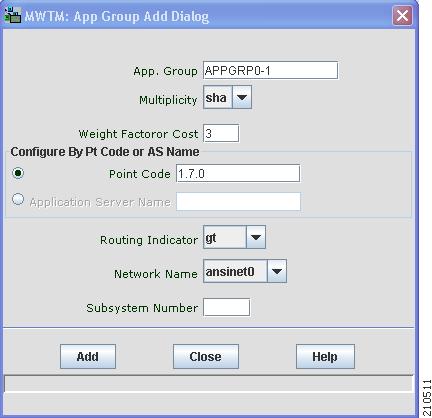The width and height of the screenshot is (432, 418).
Task: Click the App. Group text field
Action: (x=270, y=70)
